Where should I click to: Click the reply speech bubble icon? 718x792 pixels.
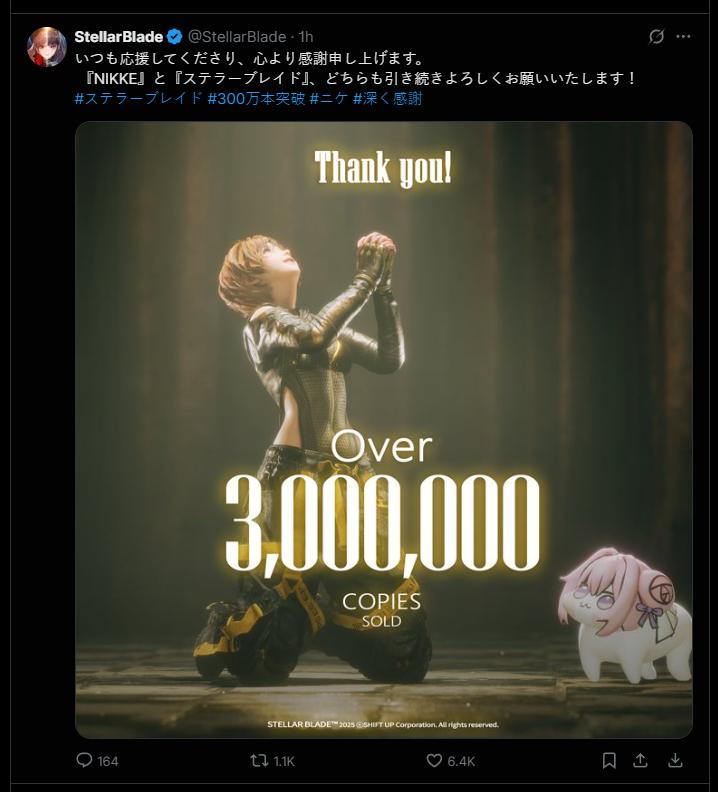tap(84, 760)
